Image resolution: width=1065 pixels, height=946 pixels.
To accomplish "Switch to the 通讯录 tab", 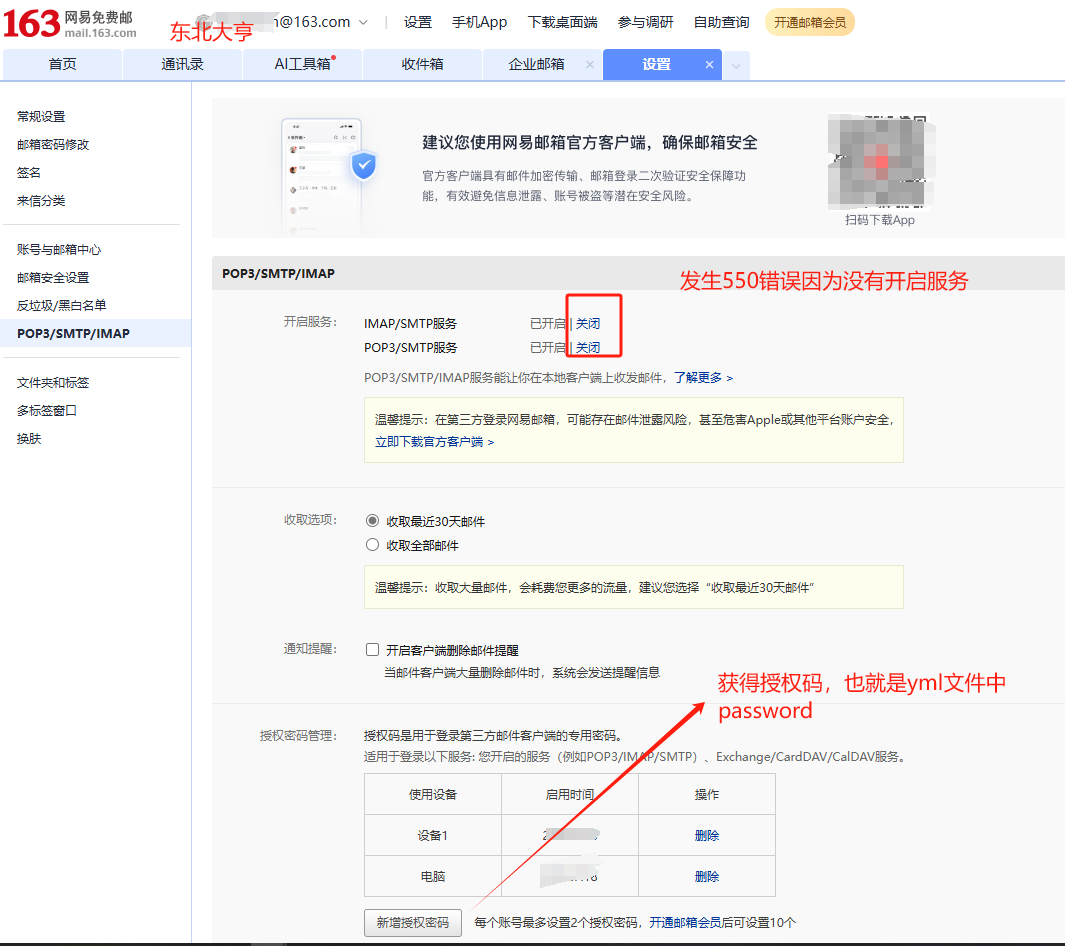I will click(x=182, y=65).
